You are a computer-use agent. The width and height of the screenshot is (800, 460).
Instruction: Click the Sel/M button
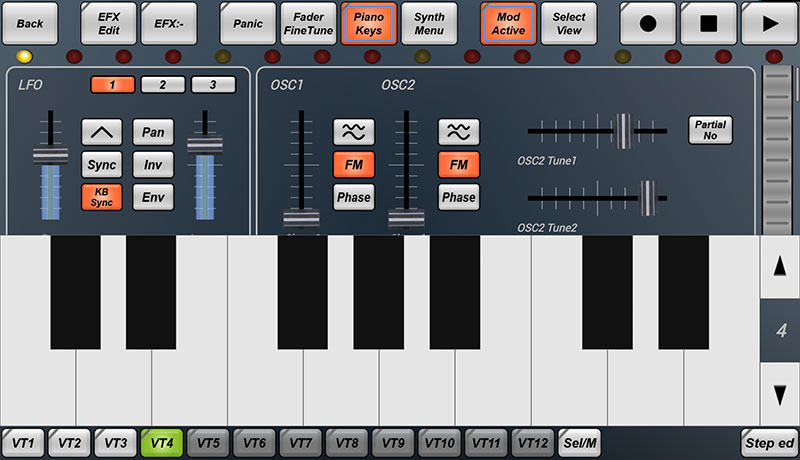point(580,443)
